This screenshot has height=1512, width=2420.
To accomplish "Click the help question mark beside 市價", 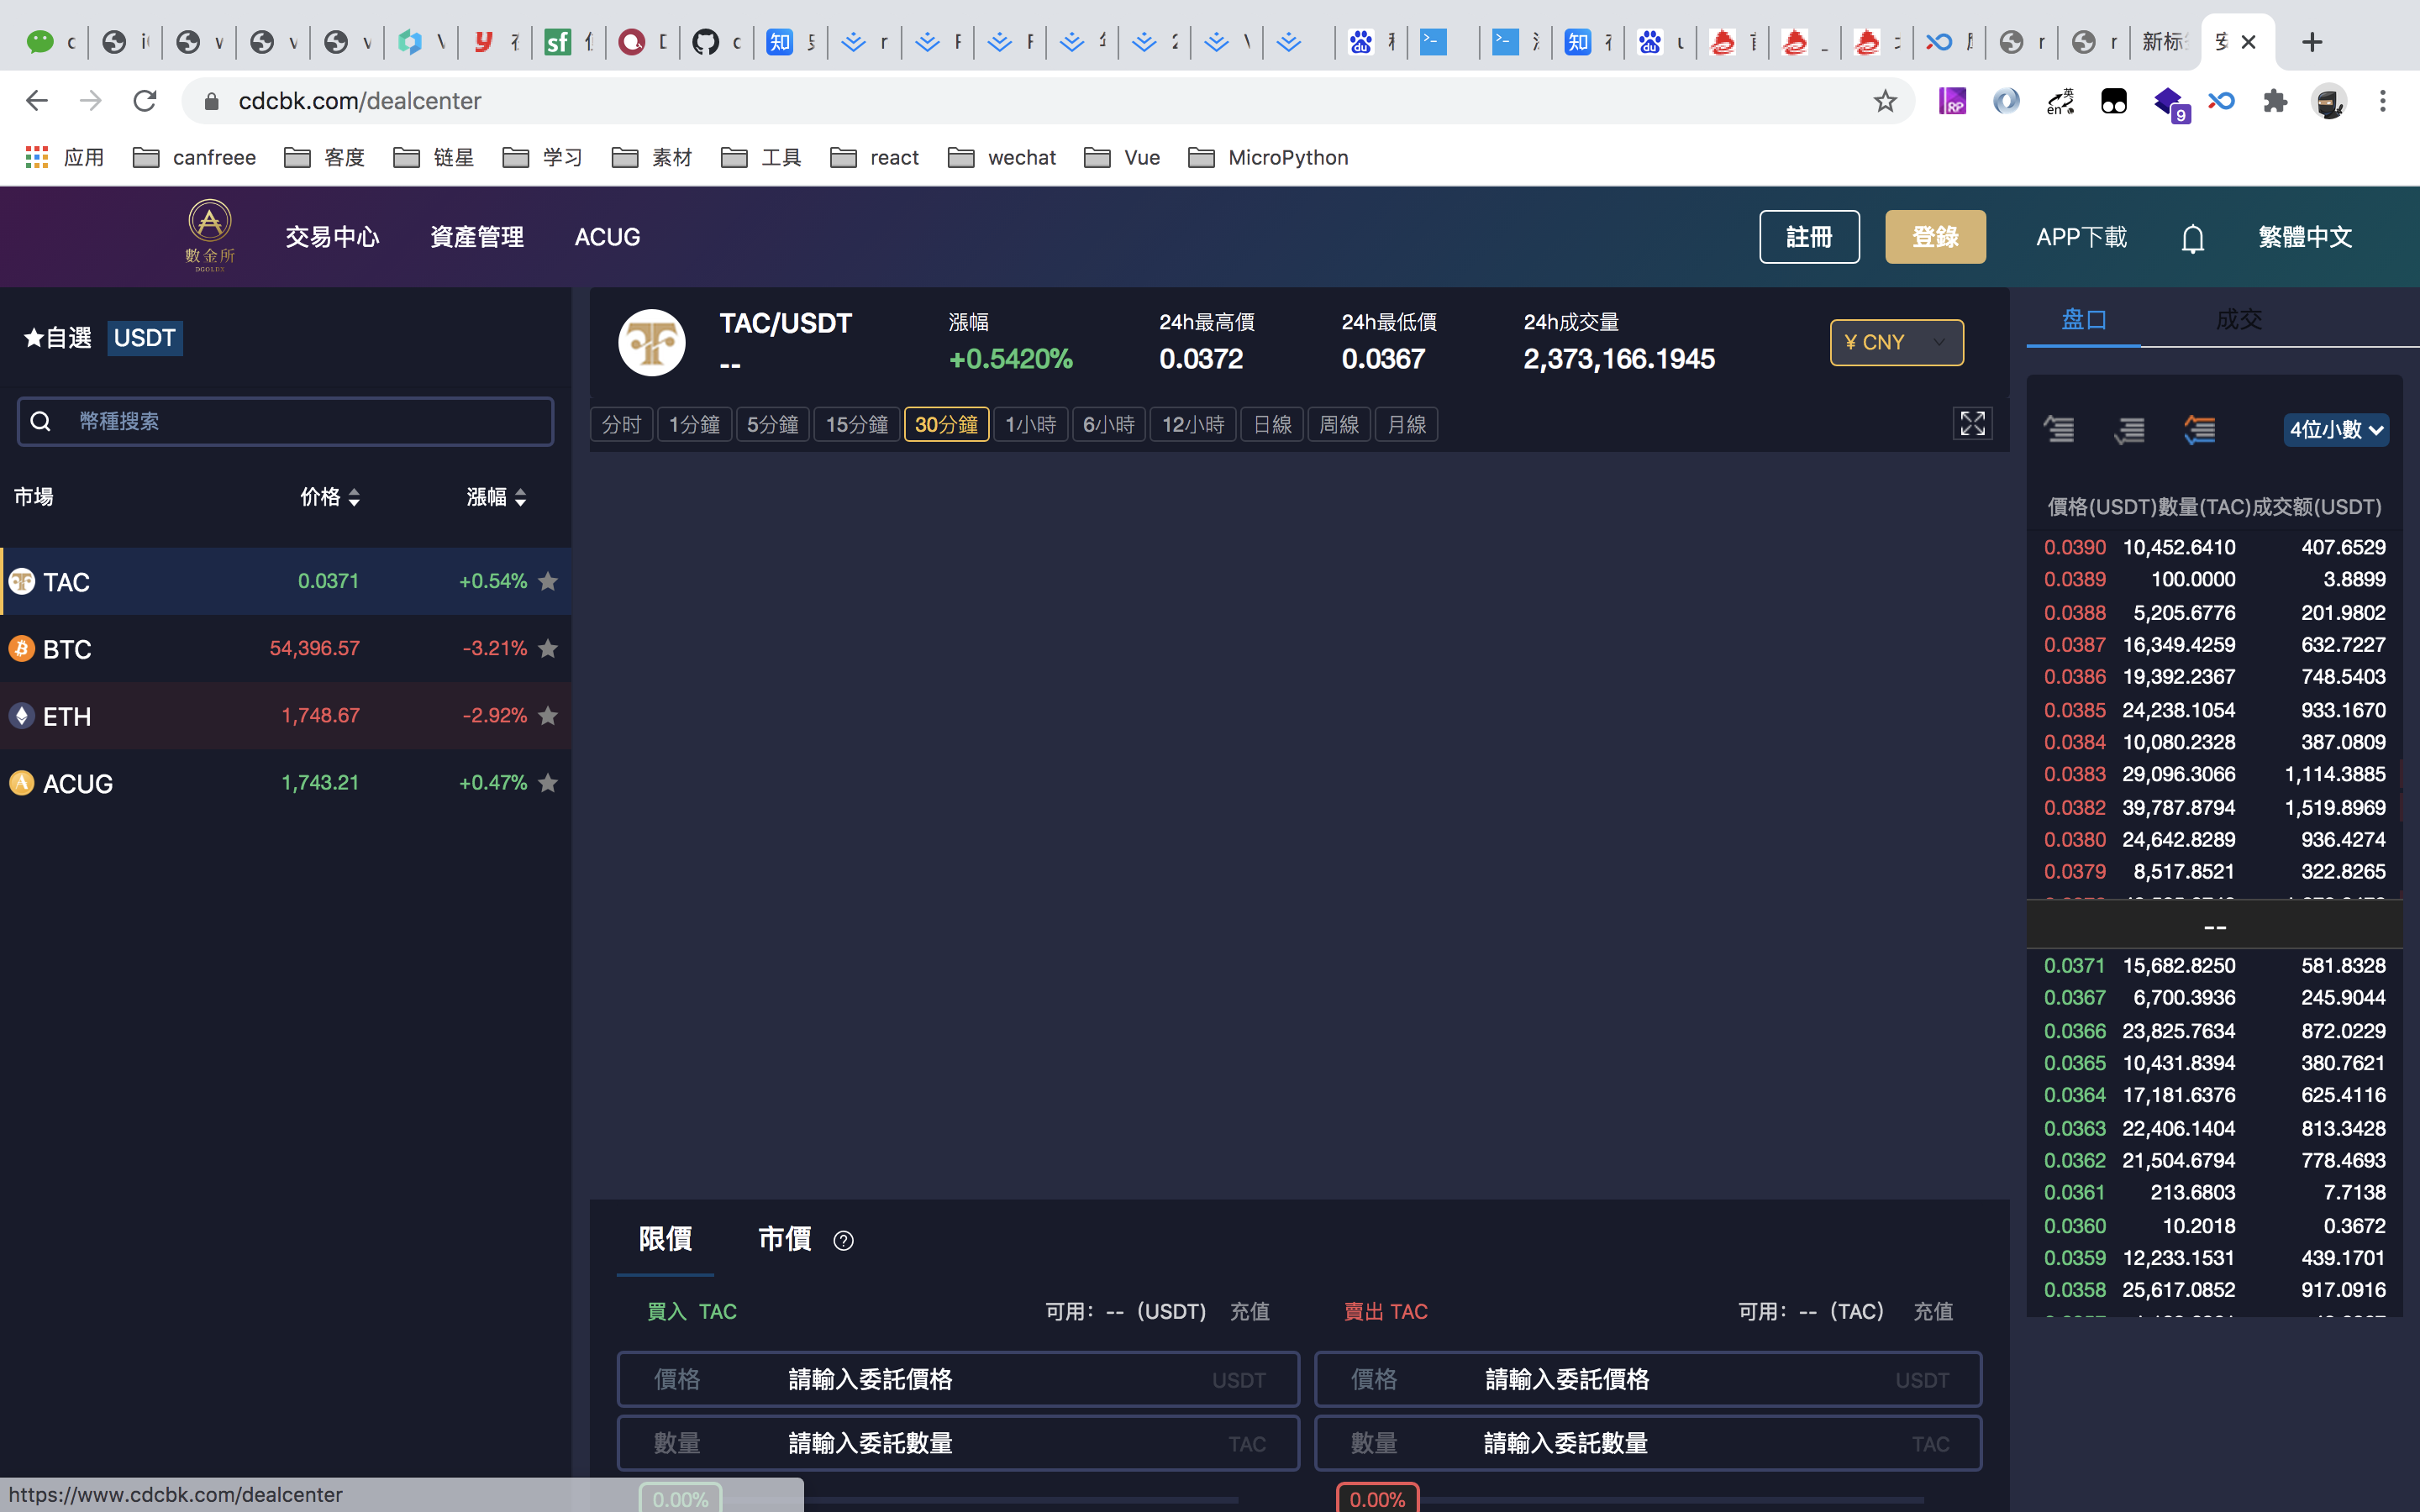I will [x=843, y=1241].
